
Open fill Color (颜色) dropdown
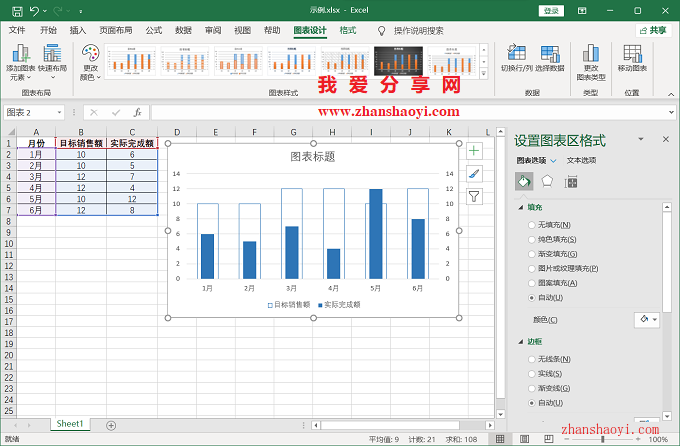(x=647, y=320)
